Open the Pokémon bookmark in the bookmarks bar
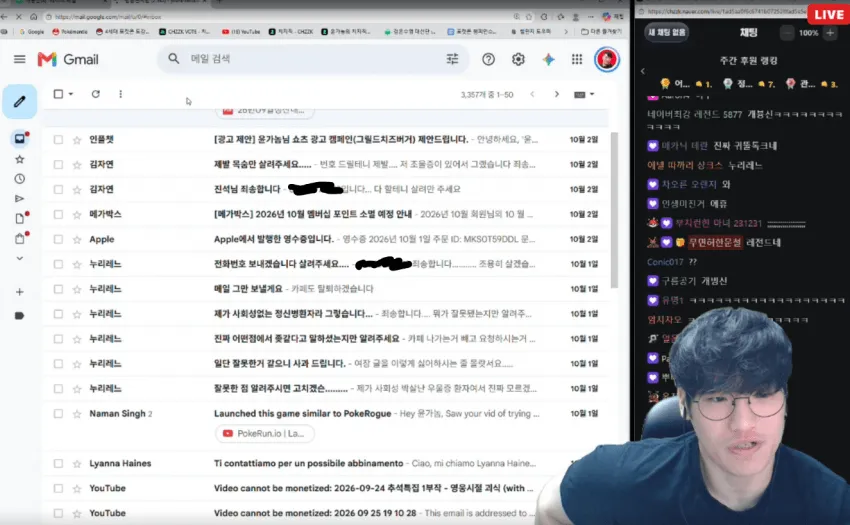This screenshot has width=850, height=525. pyautogui.click(x=69, y=31)
